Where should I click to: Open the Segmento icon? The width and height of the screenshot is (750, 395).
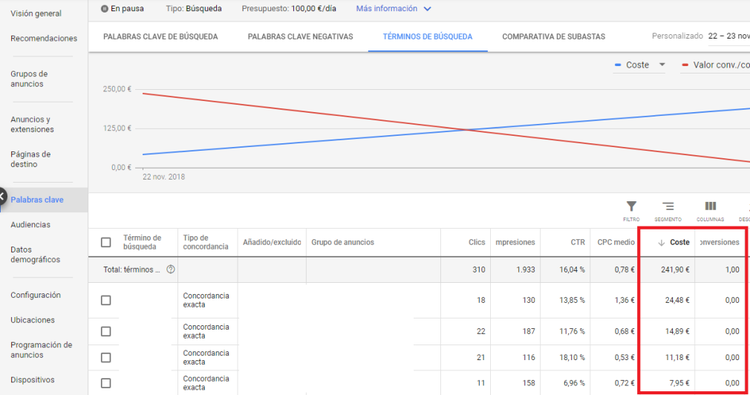(668, 206)
